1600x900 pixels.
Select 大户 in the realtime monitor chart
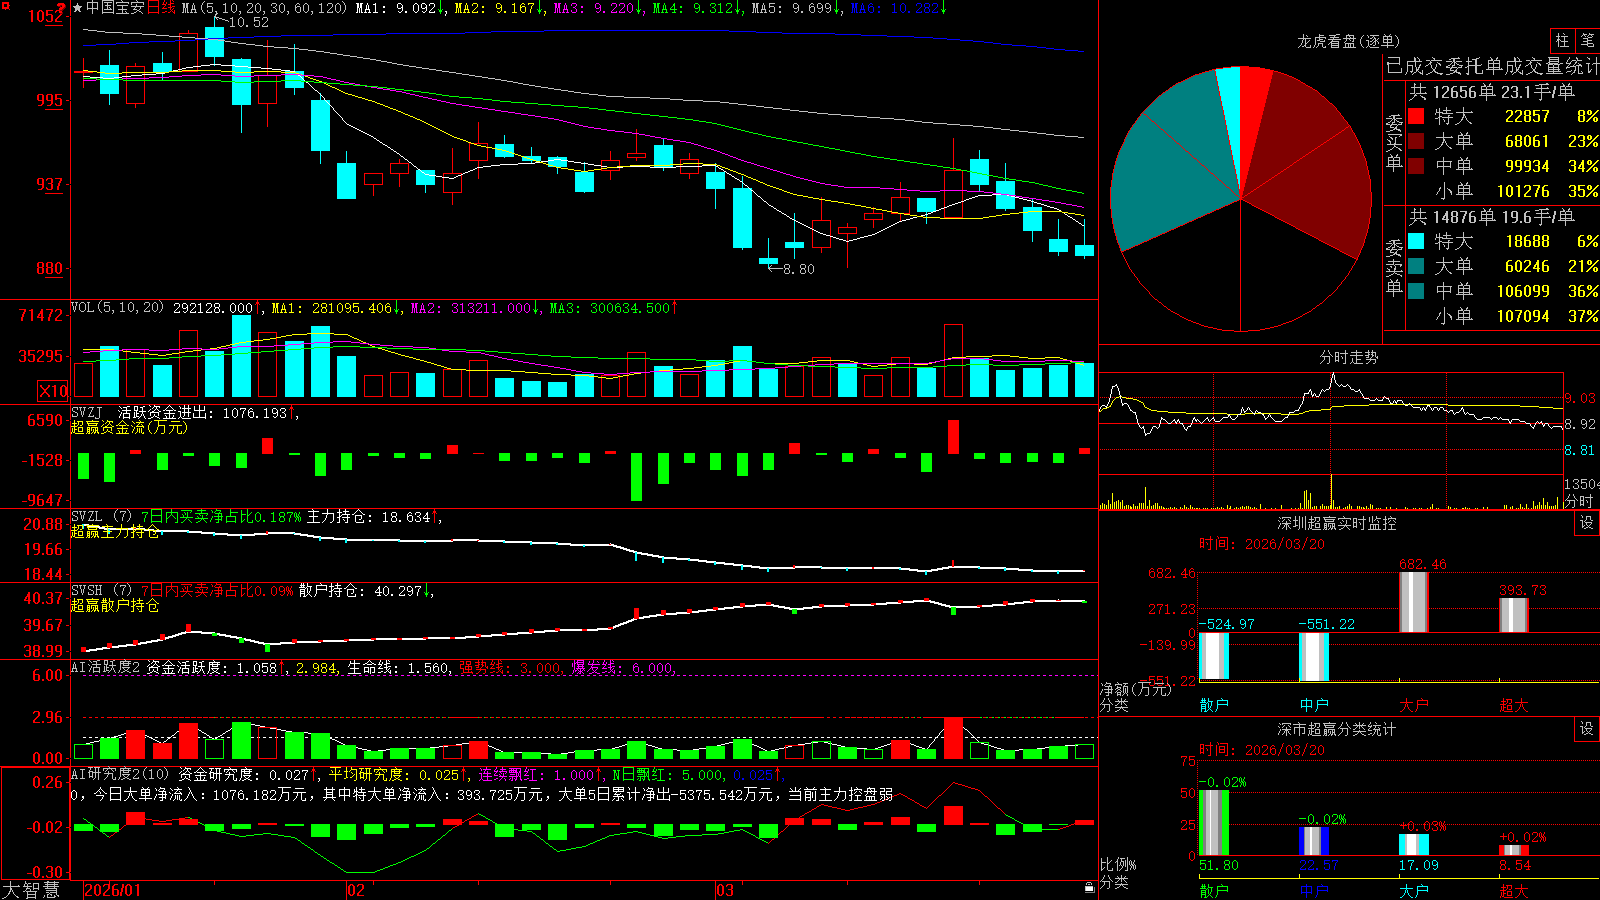tap(1414, 705)
